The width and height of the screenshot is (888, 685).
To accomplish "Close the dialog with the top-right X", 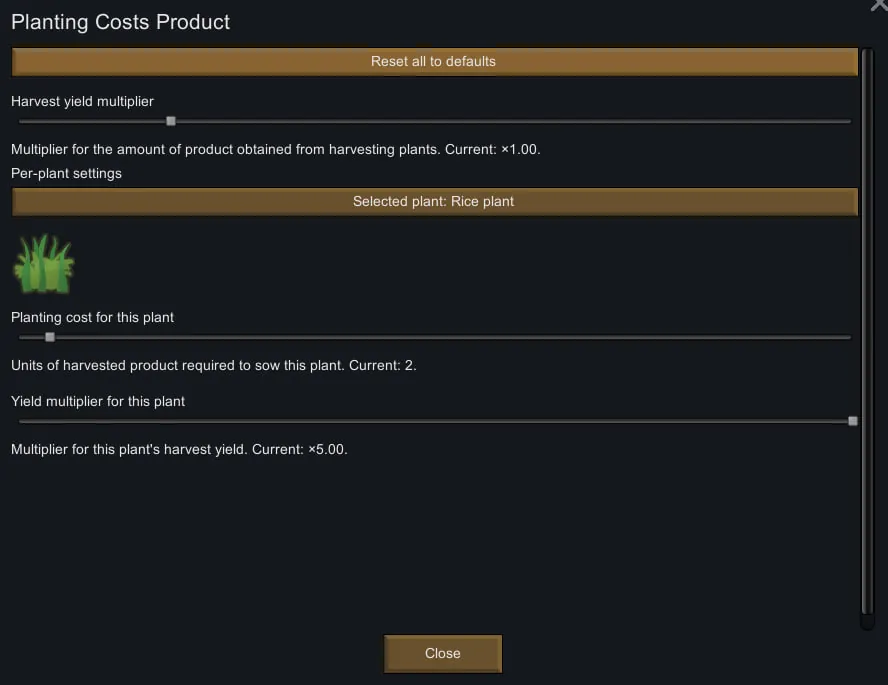I will click(879, 5).
